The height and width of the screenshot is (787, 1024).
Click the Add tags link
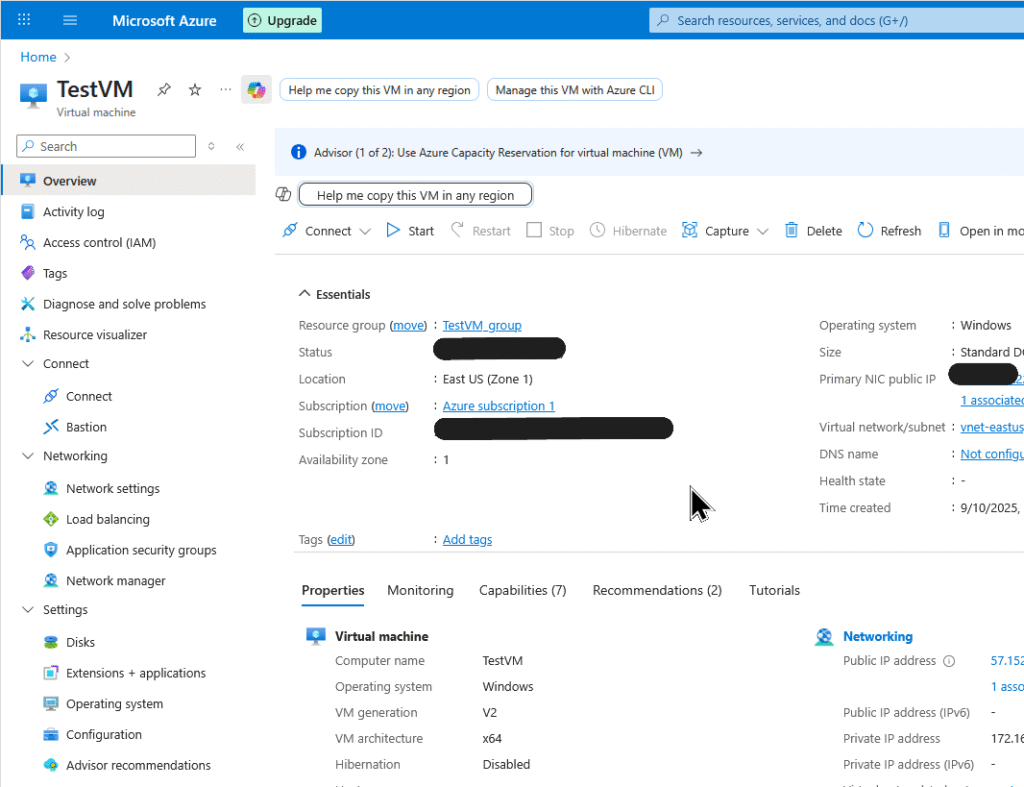(467, 540)
